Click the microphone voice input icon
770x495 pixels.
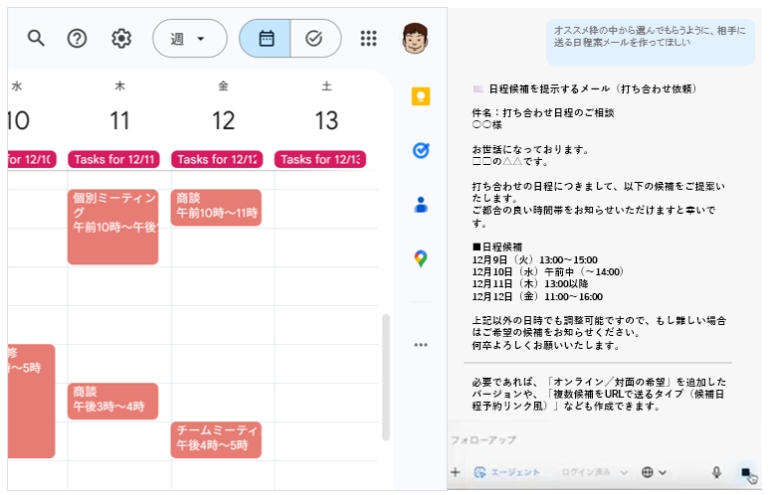click(x=716, y=472)
